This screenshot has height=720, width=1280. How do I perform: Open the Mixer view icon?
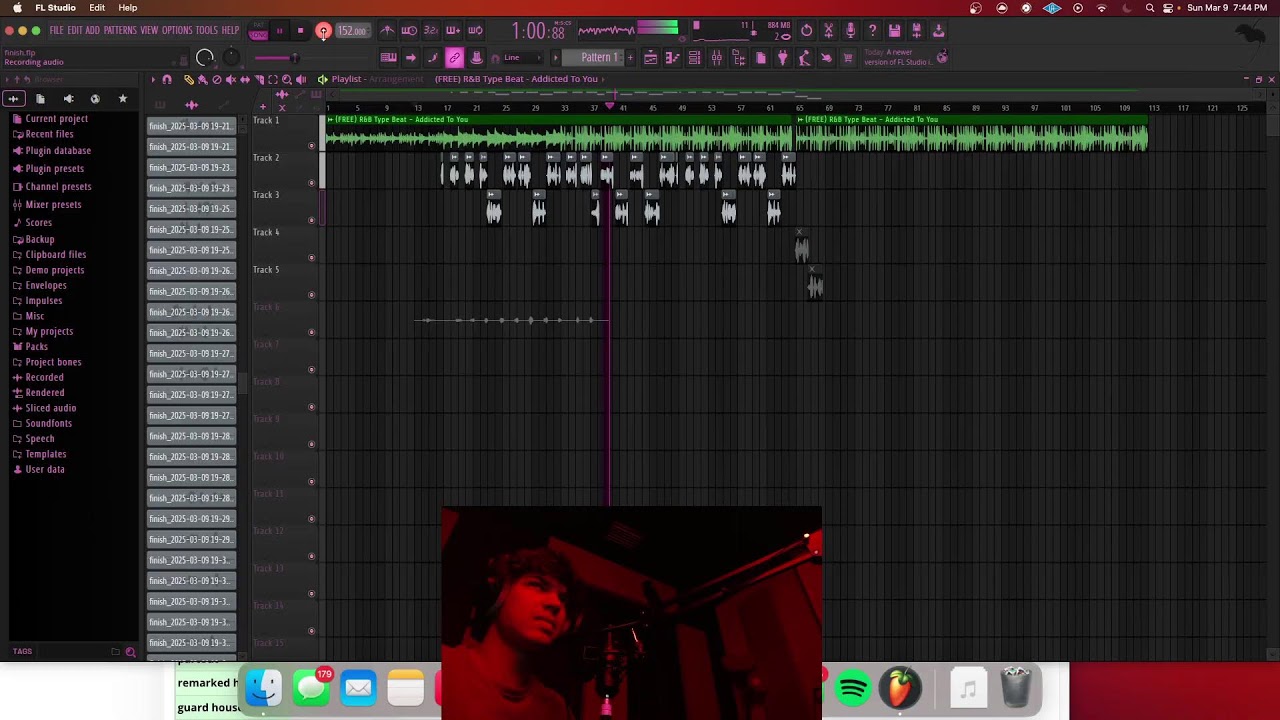[x=717, y=58]
